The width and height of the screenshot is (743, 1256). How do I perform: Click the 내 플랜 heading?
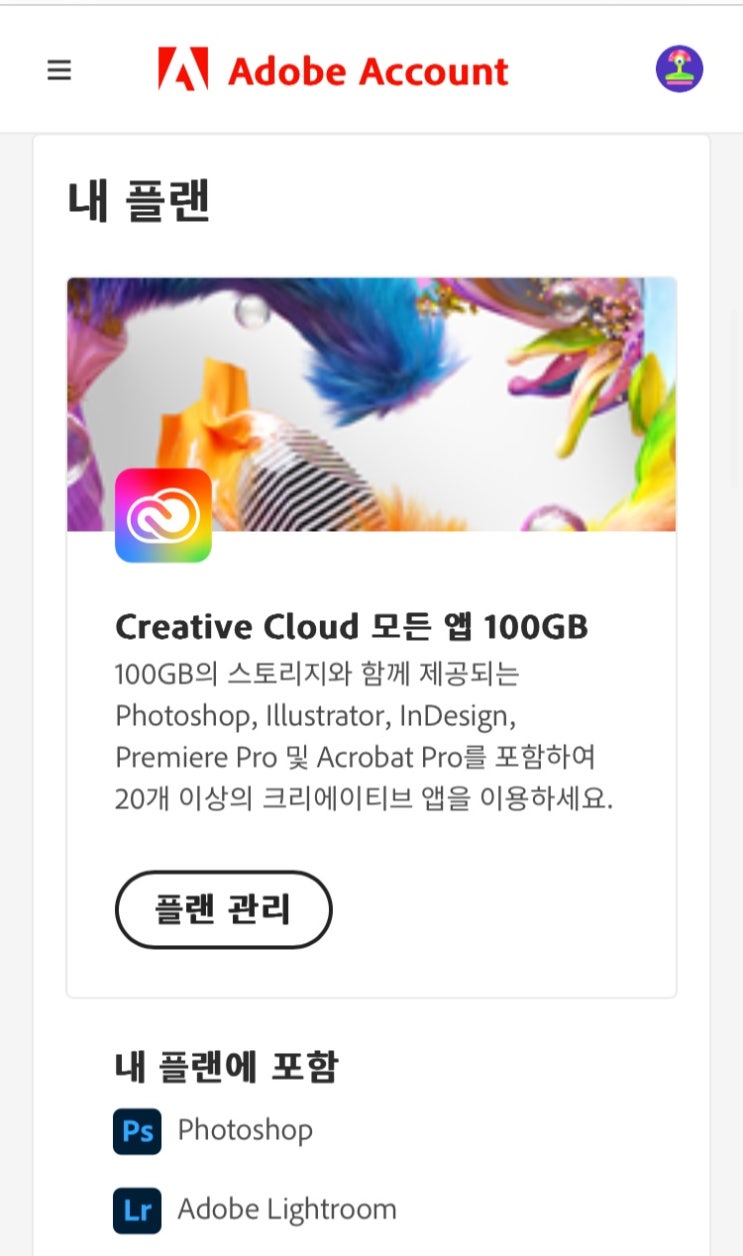coord(138,199)
